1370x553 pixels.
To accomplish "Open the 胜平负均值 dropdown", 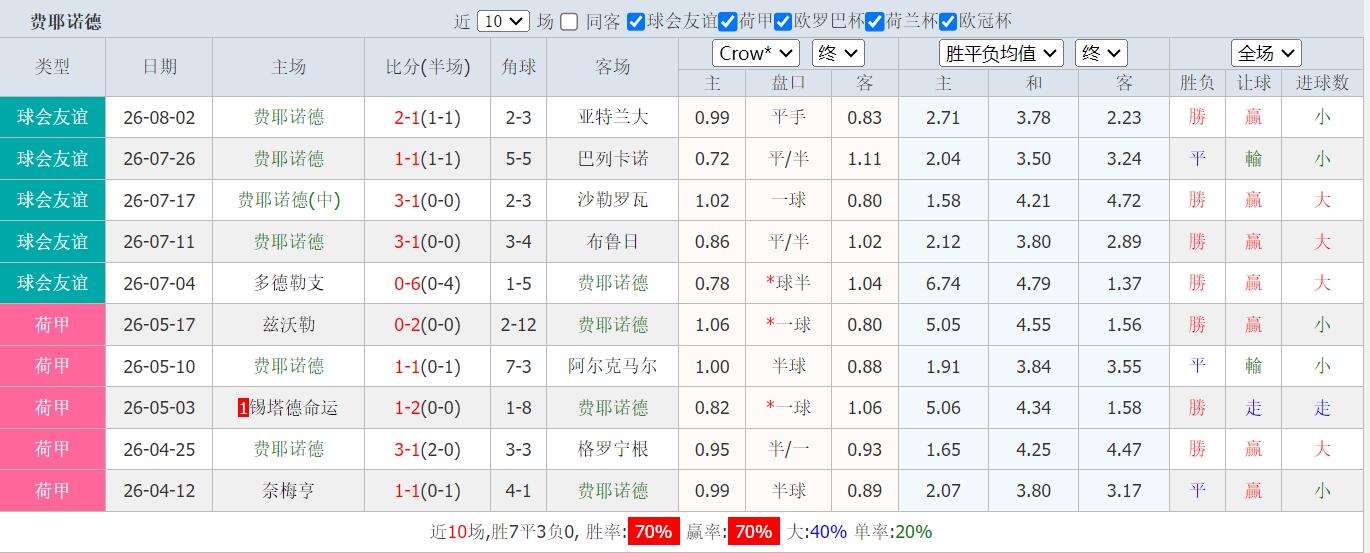I will [x=1000, y=53].
